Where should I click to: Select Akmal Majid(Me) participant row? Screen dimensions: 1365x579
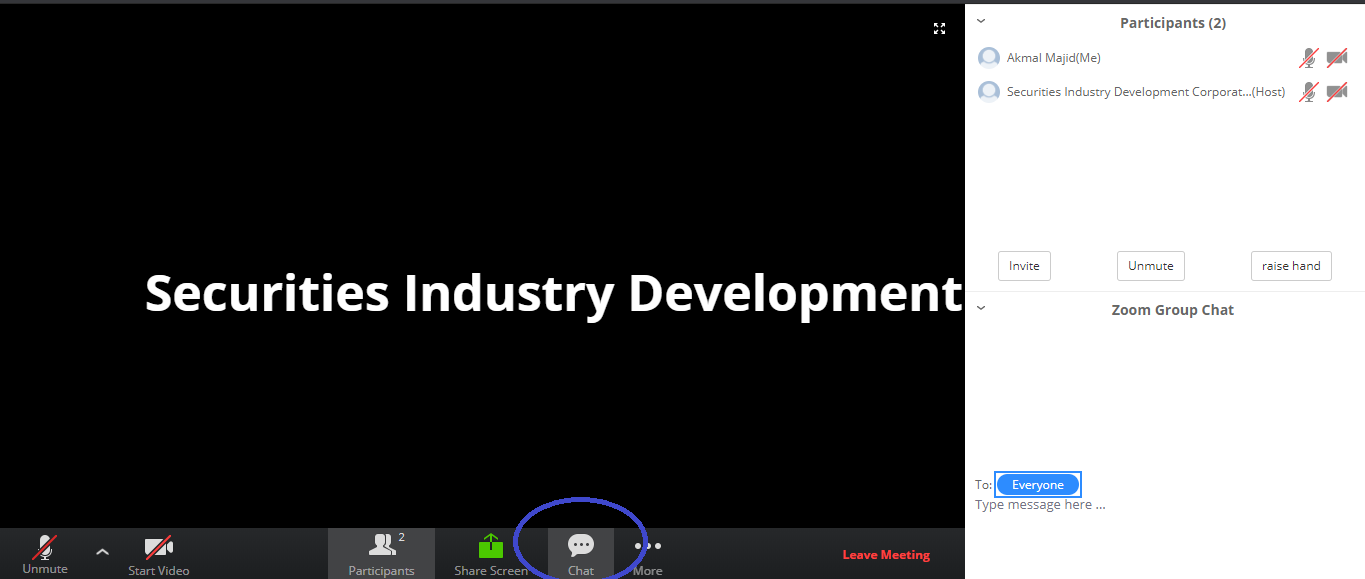1165,58
